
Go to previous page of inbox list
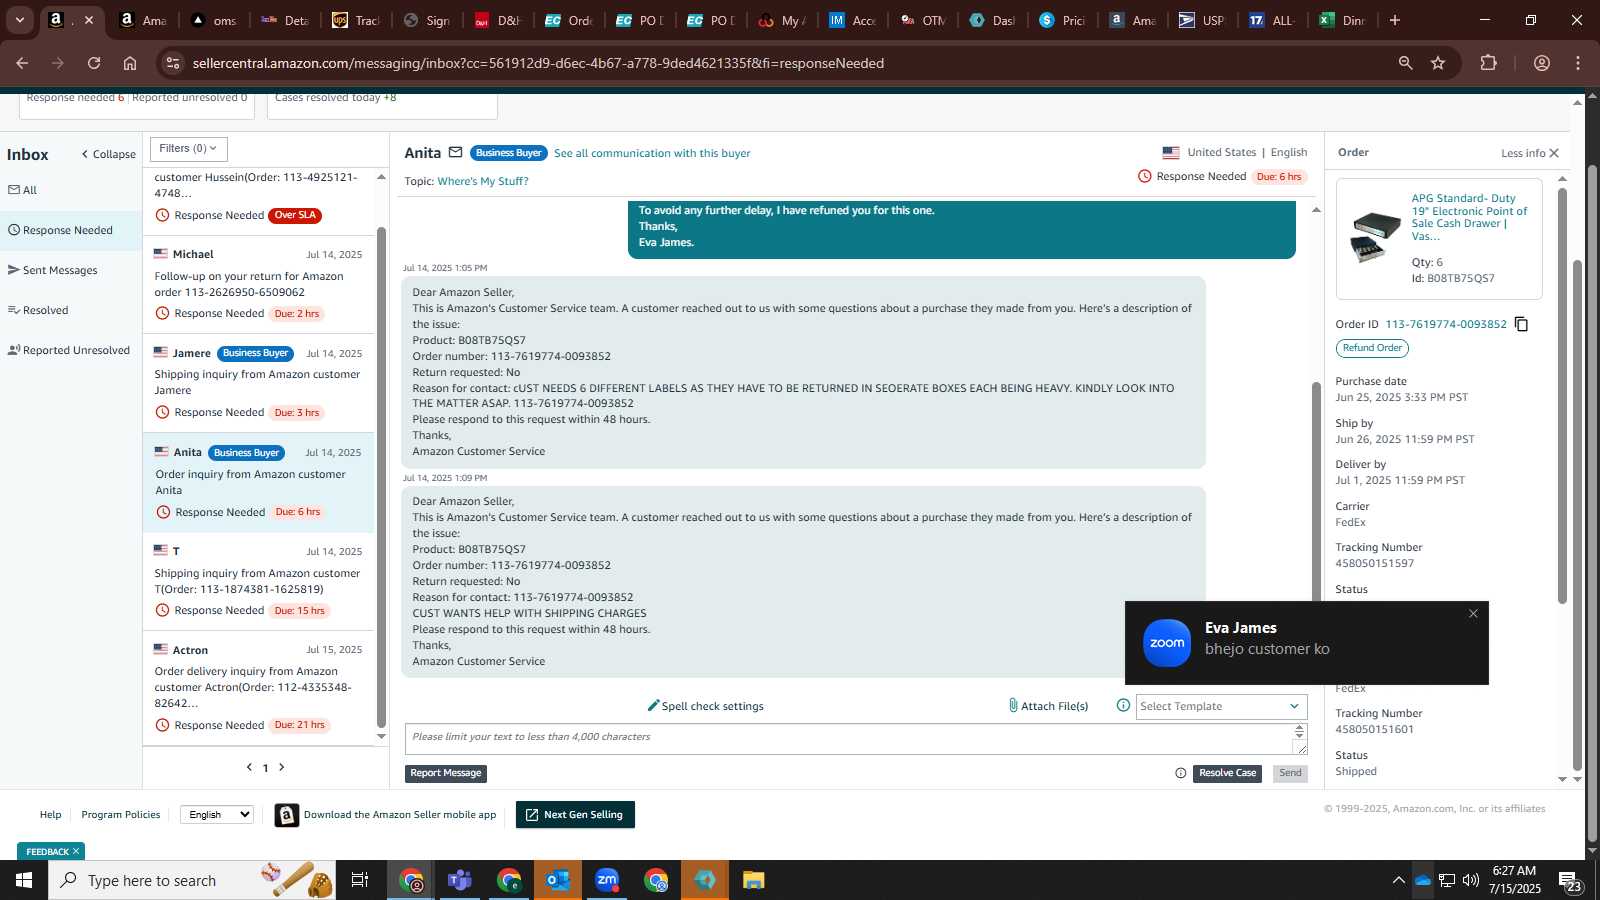[x=249, y=767]
